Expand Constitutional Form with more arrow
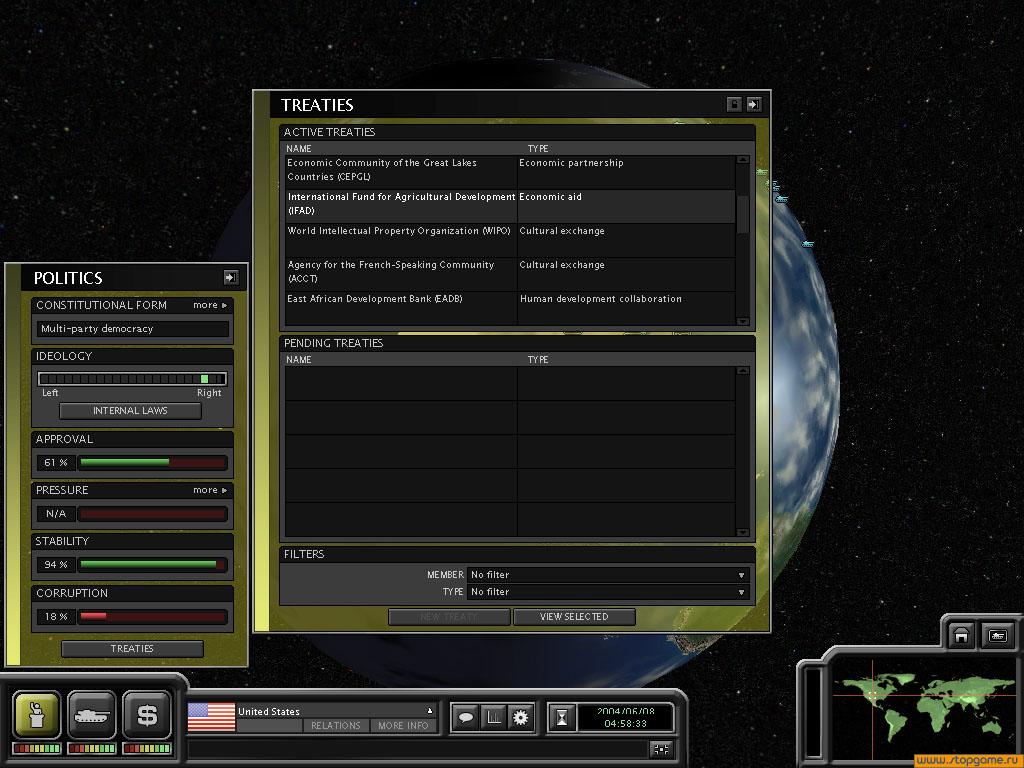 (x=210, y=305)
